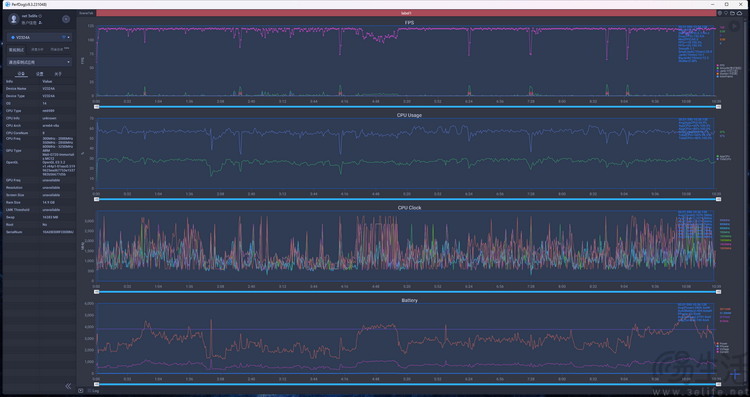The width and height of the screenshot is (750, 397).
Task: Click the CPU Usage chart title
Action: 409,115
